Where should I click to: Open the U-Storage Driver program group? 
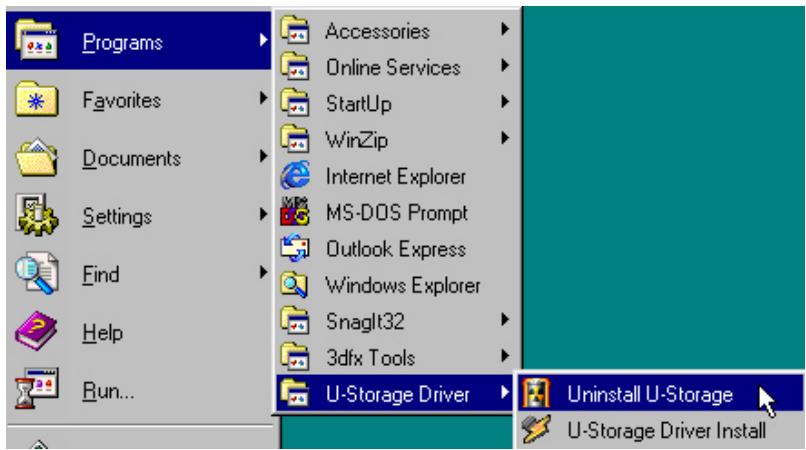coord(395,393)
